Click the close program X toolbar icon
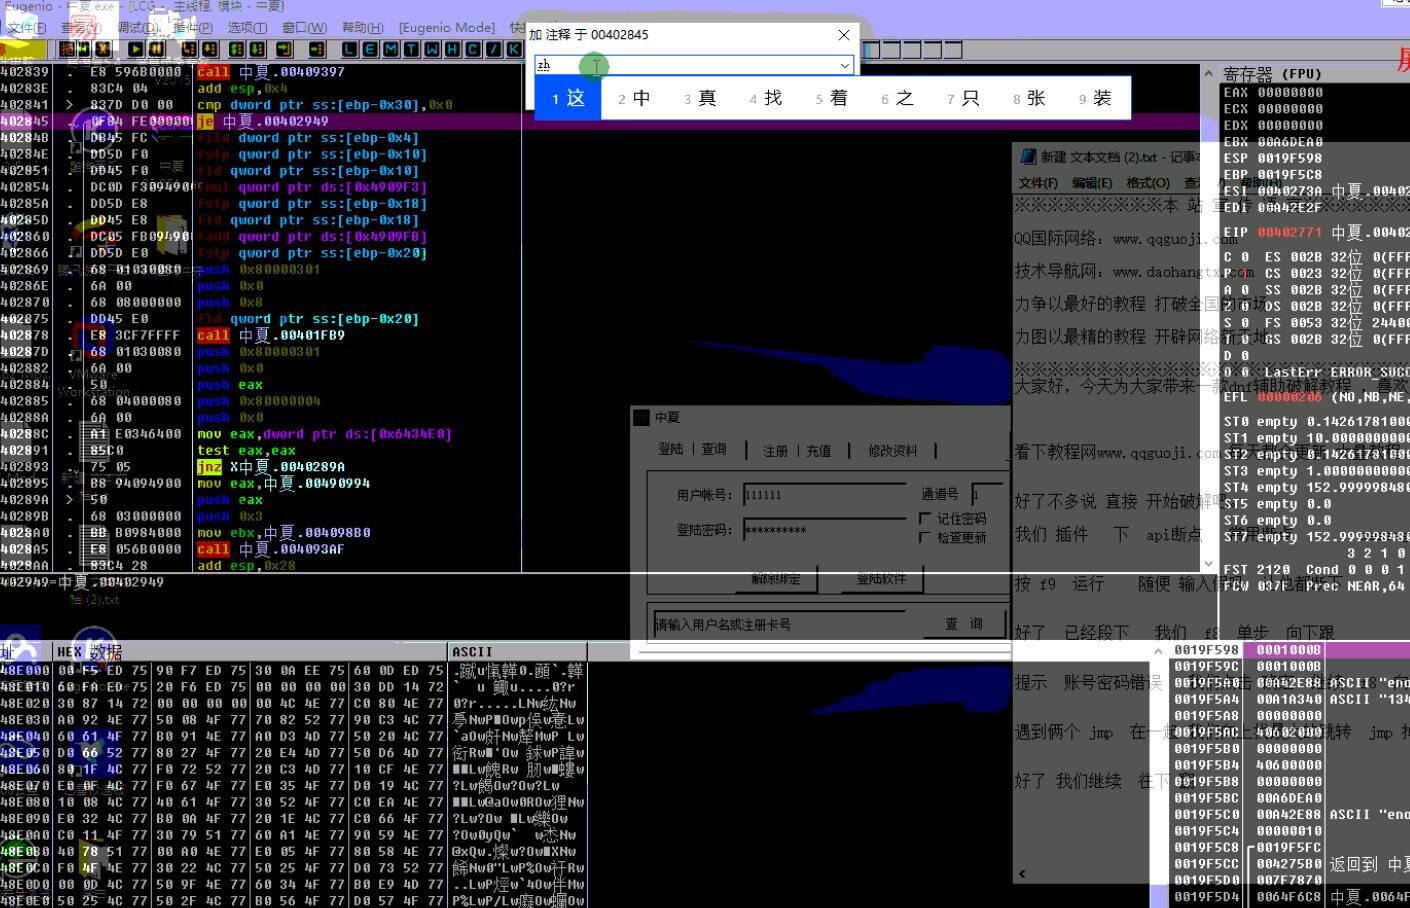 [x=103, y=49]
